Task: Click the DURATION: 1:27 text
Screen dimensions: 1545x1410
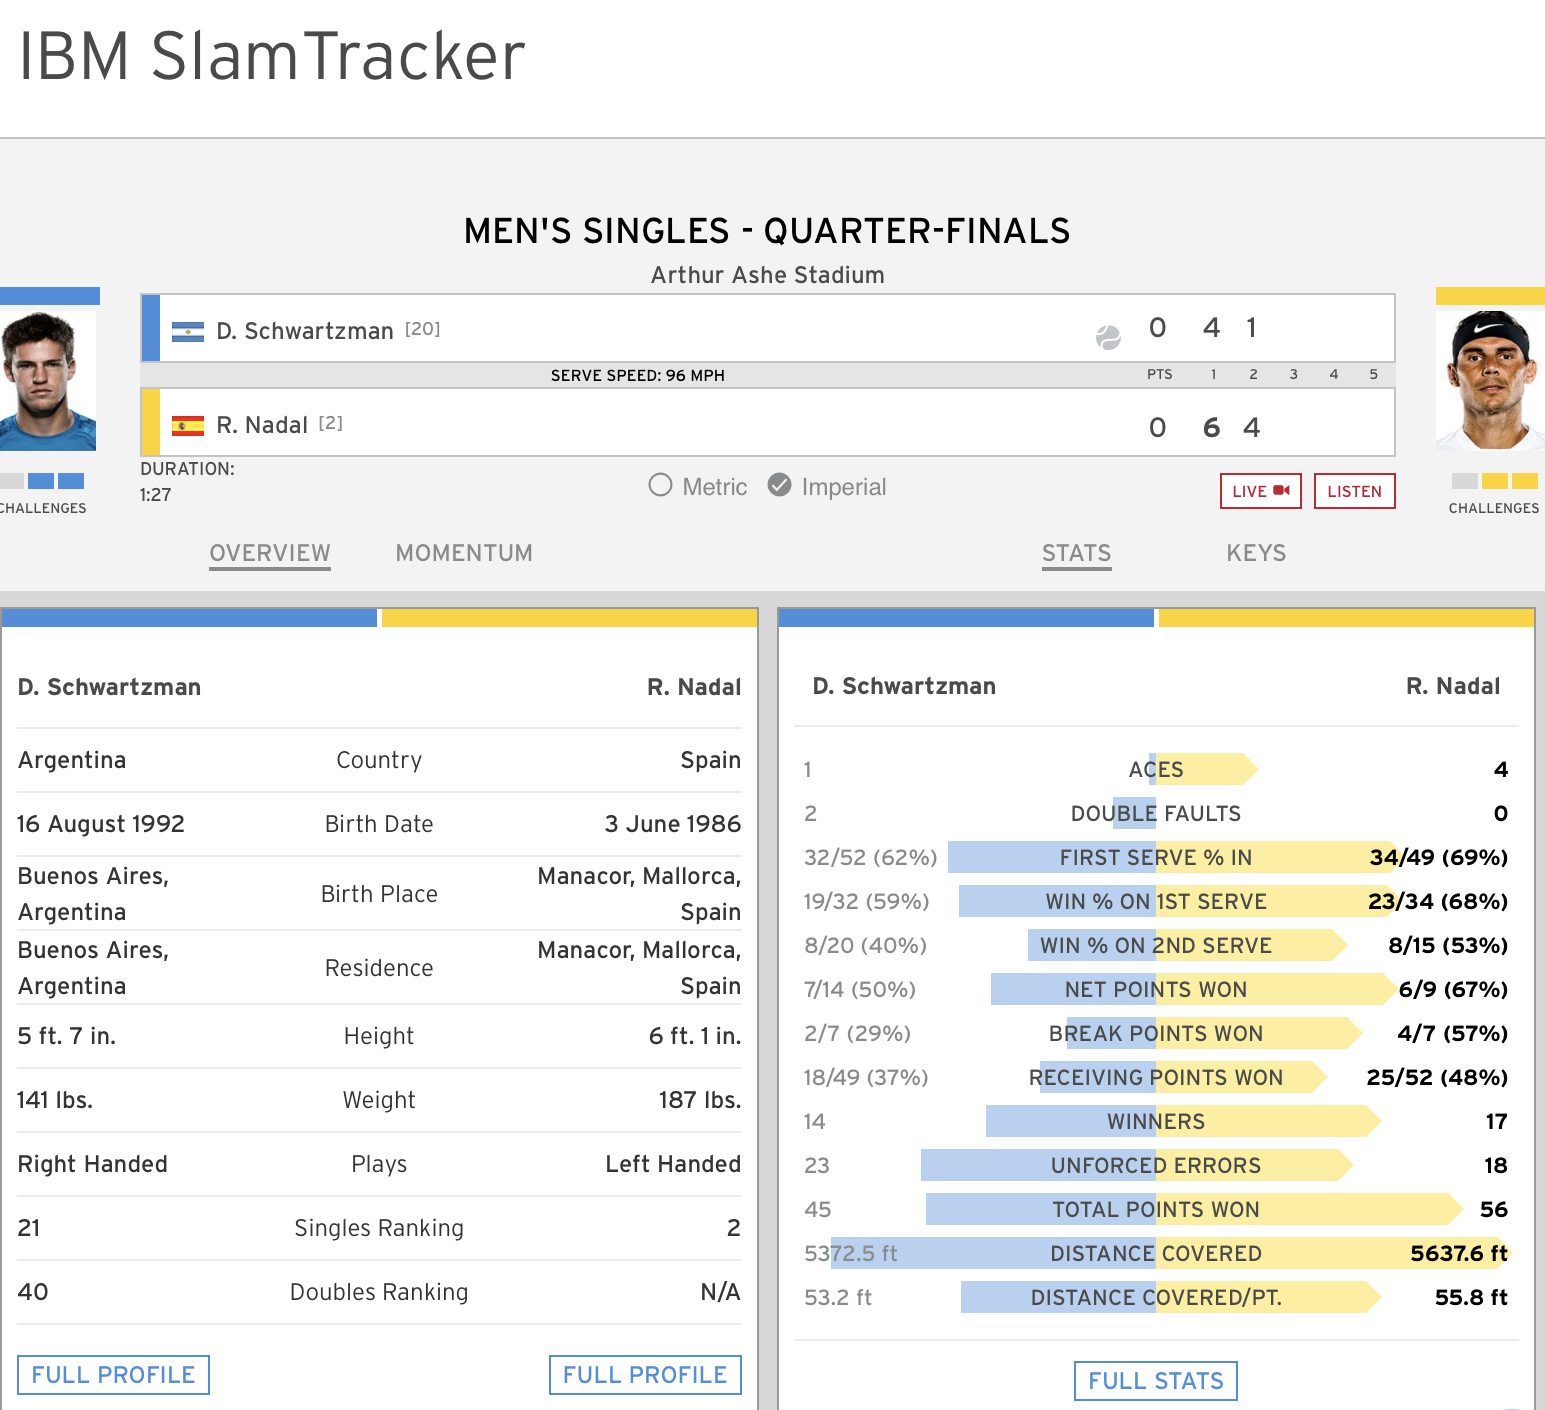Action: pos(187,481)
